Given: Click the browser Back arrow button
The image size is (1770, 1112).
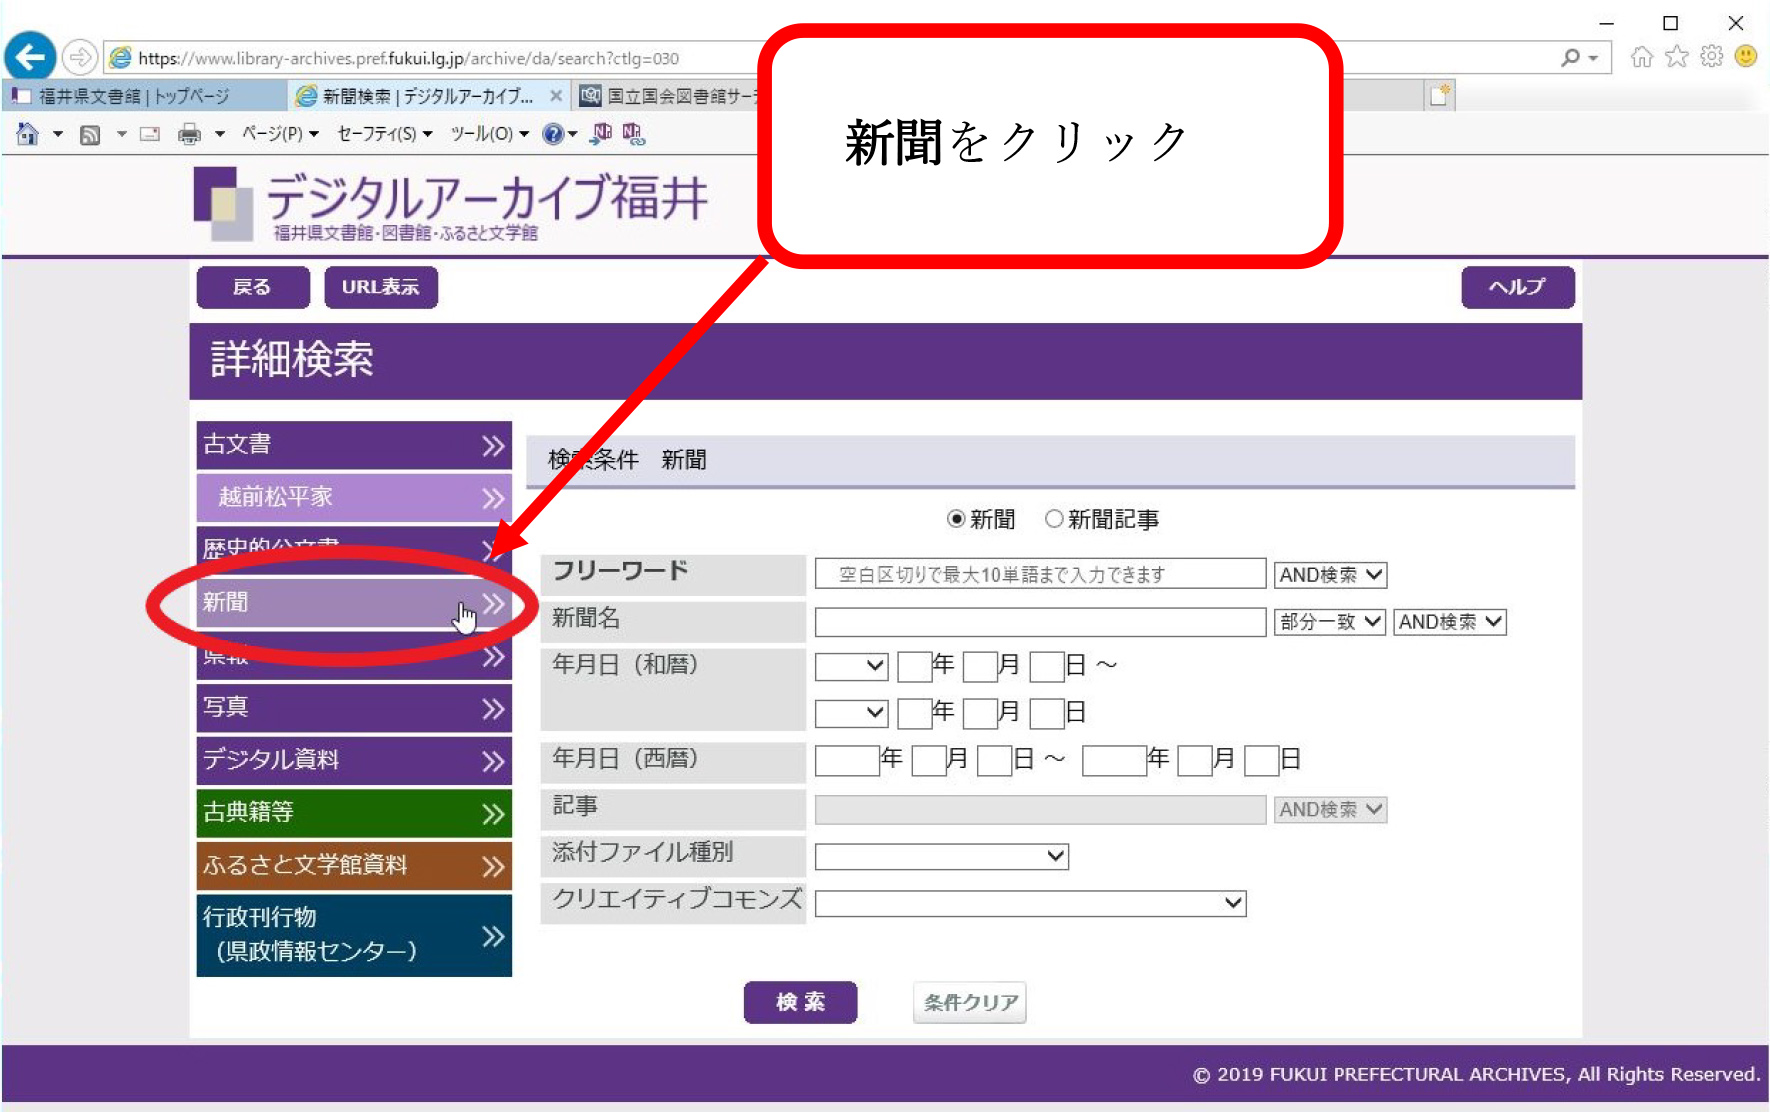Looking at the screenshot, I should pyautogui.click(x=30, y=56).
